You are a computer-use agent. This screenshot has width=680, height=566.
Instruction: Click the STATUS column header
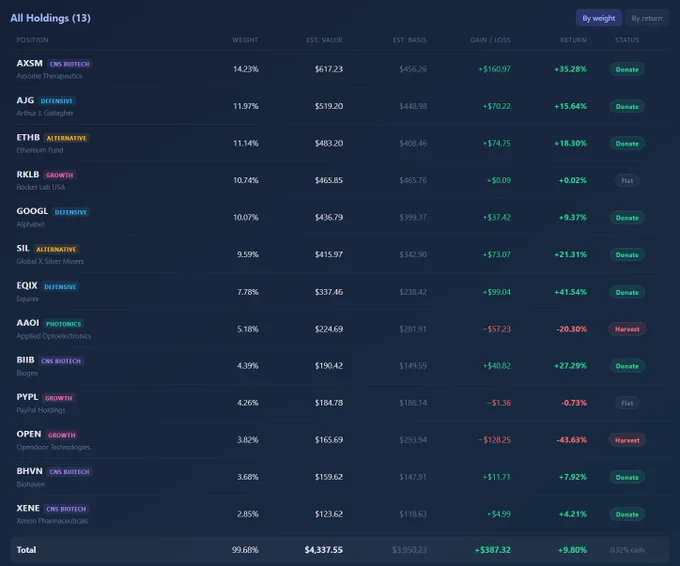[x=627, y=40]
